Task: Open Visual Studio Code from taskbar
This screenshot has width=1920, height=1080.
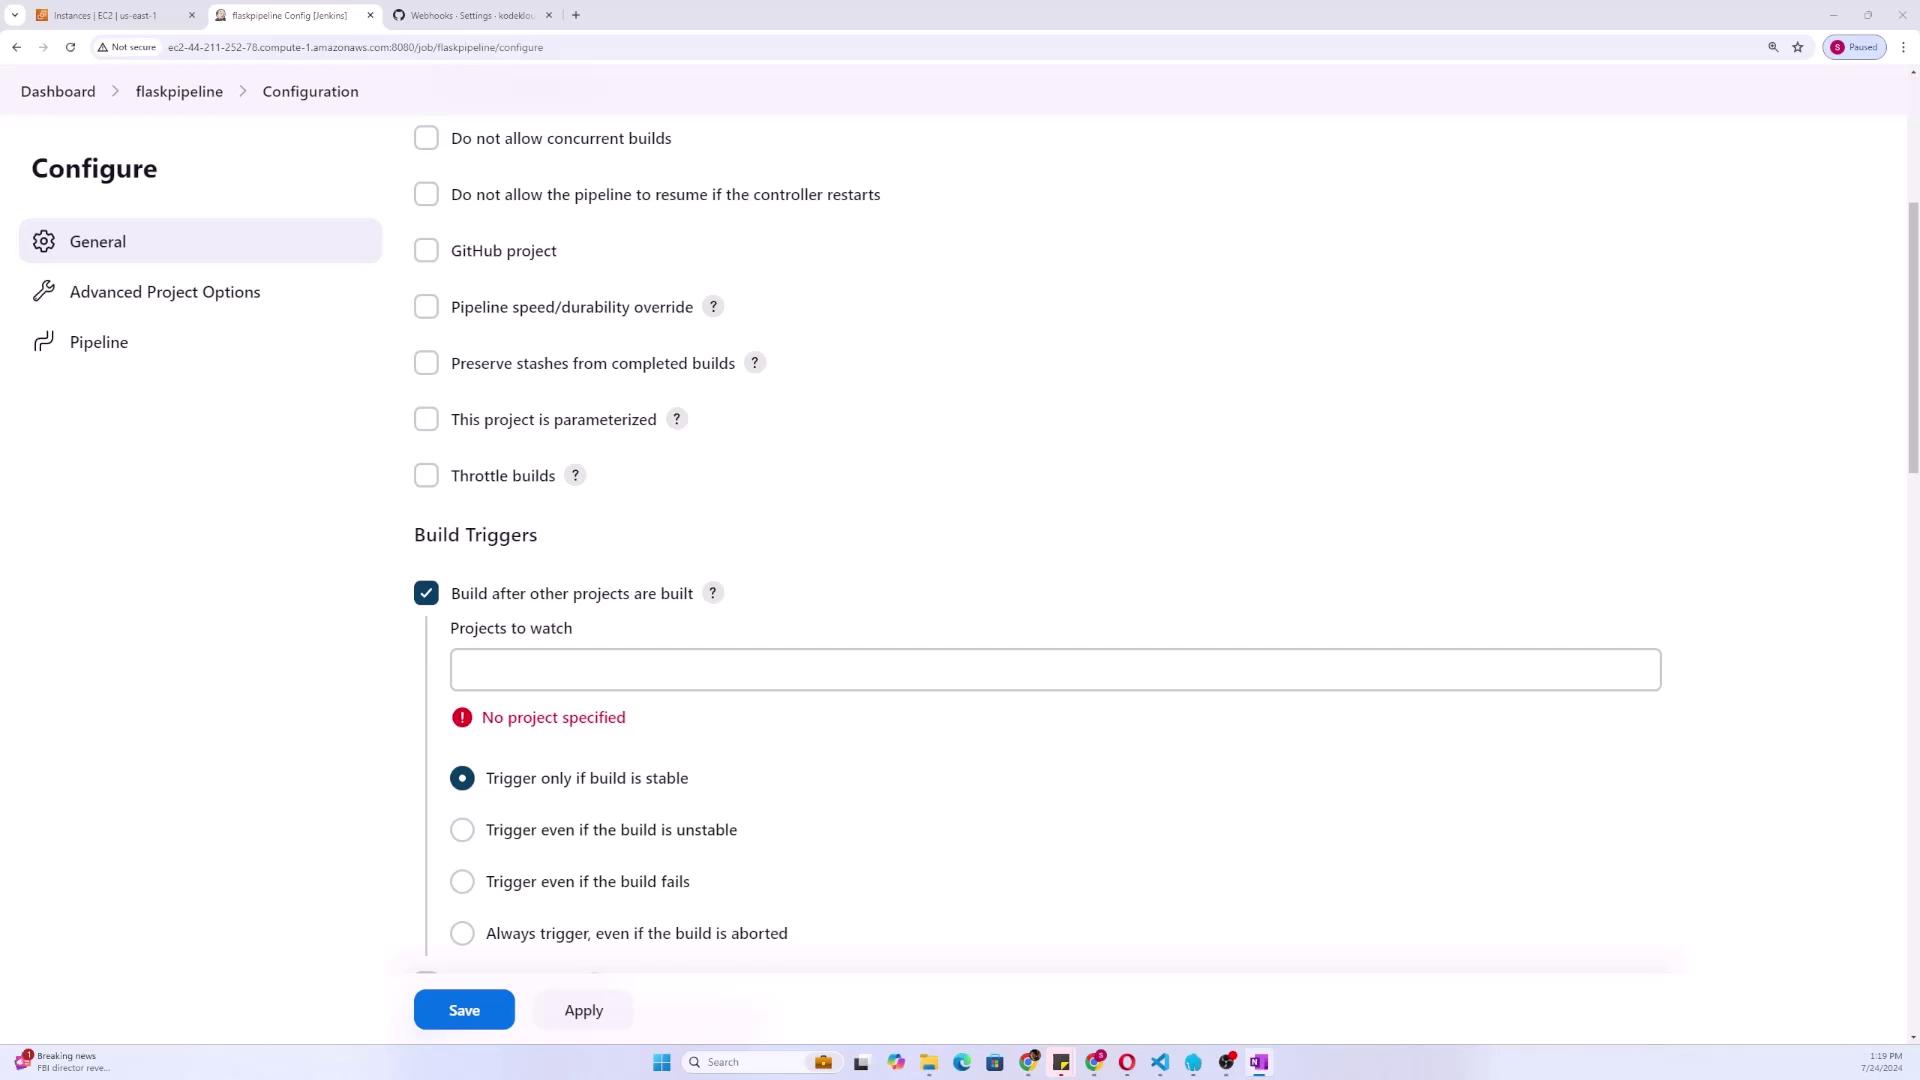Action: pyautogui.click(x=1160, y=1062)
